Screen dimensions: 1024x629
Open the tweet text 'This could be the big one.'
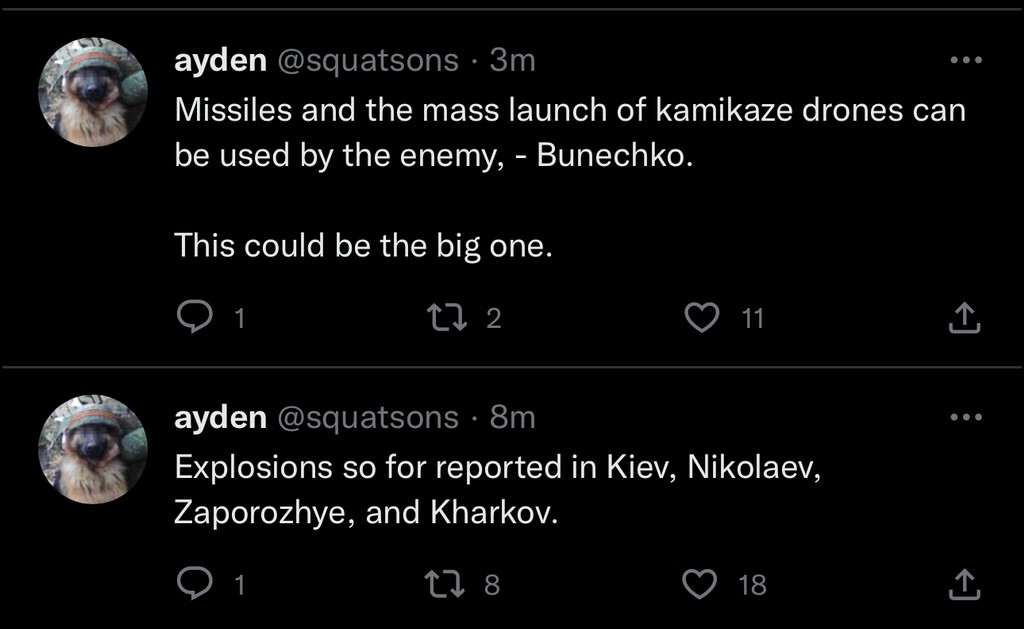click(x=363, y=246)
